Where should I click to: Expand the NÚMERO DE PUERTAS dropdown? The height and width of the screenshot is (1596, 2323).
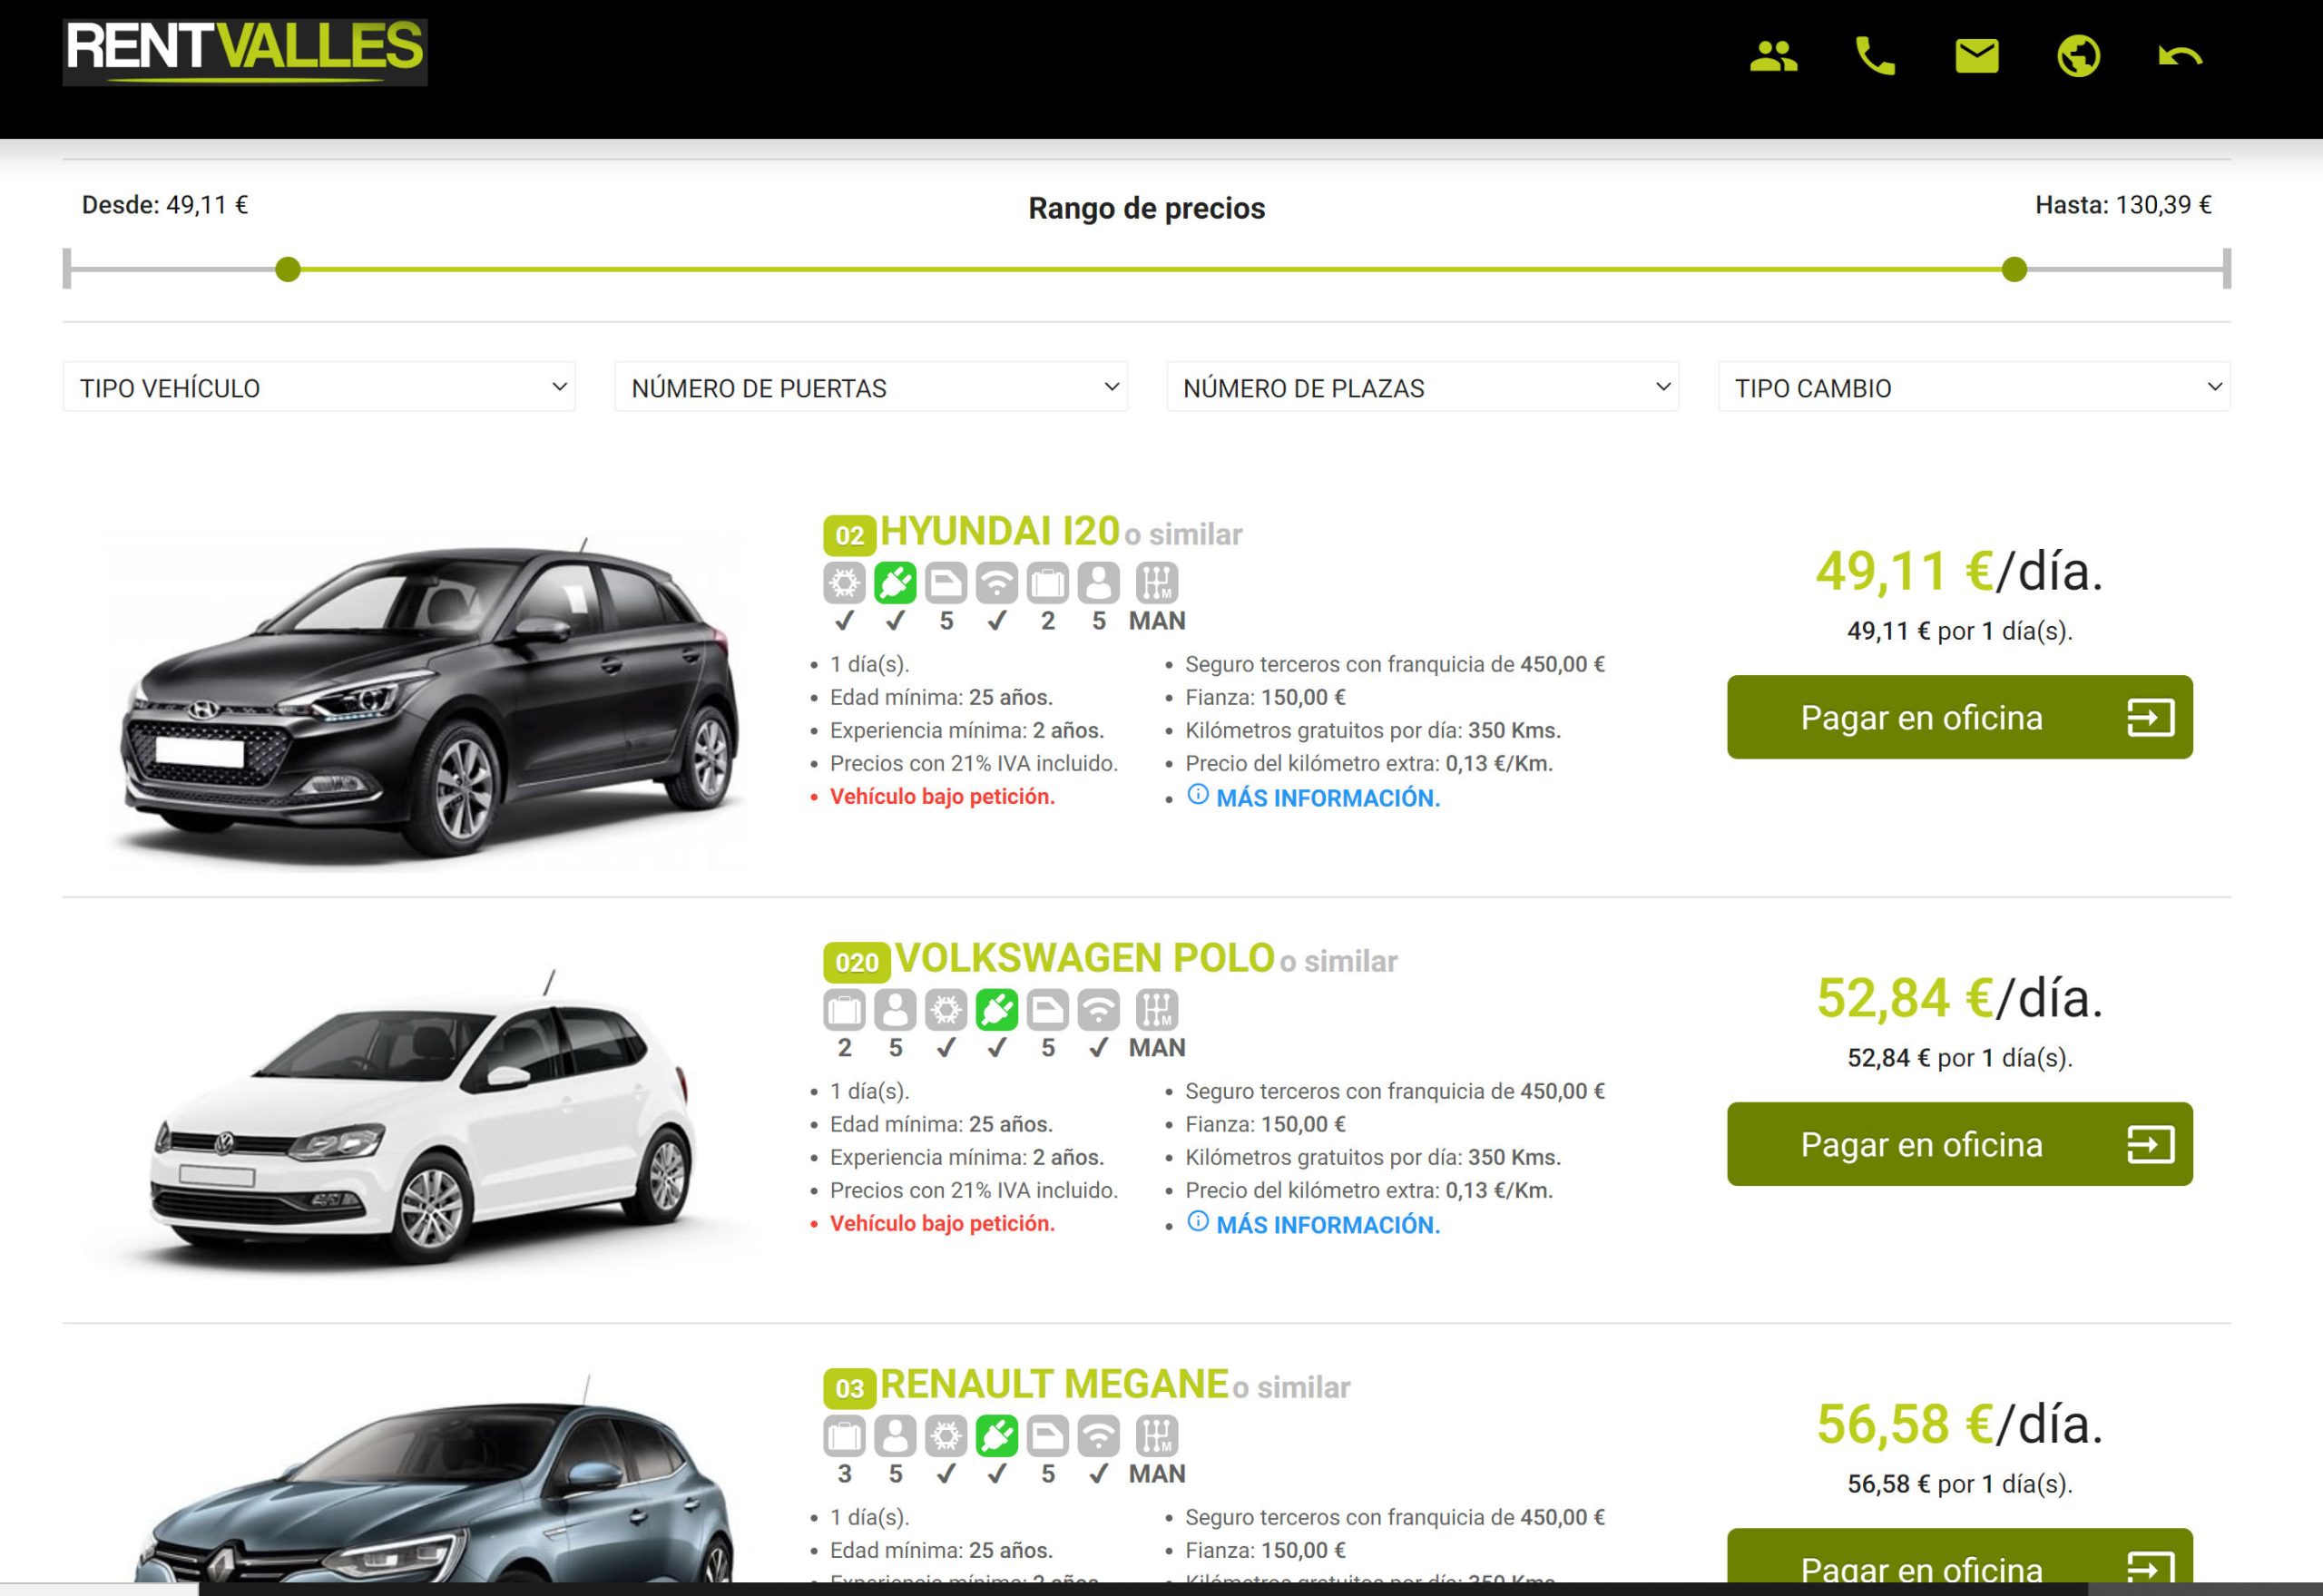[x=871, y=387]
